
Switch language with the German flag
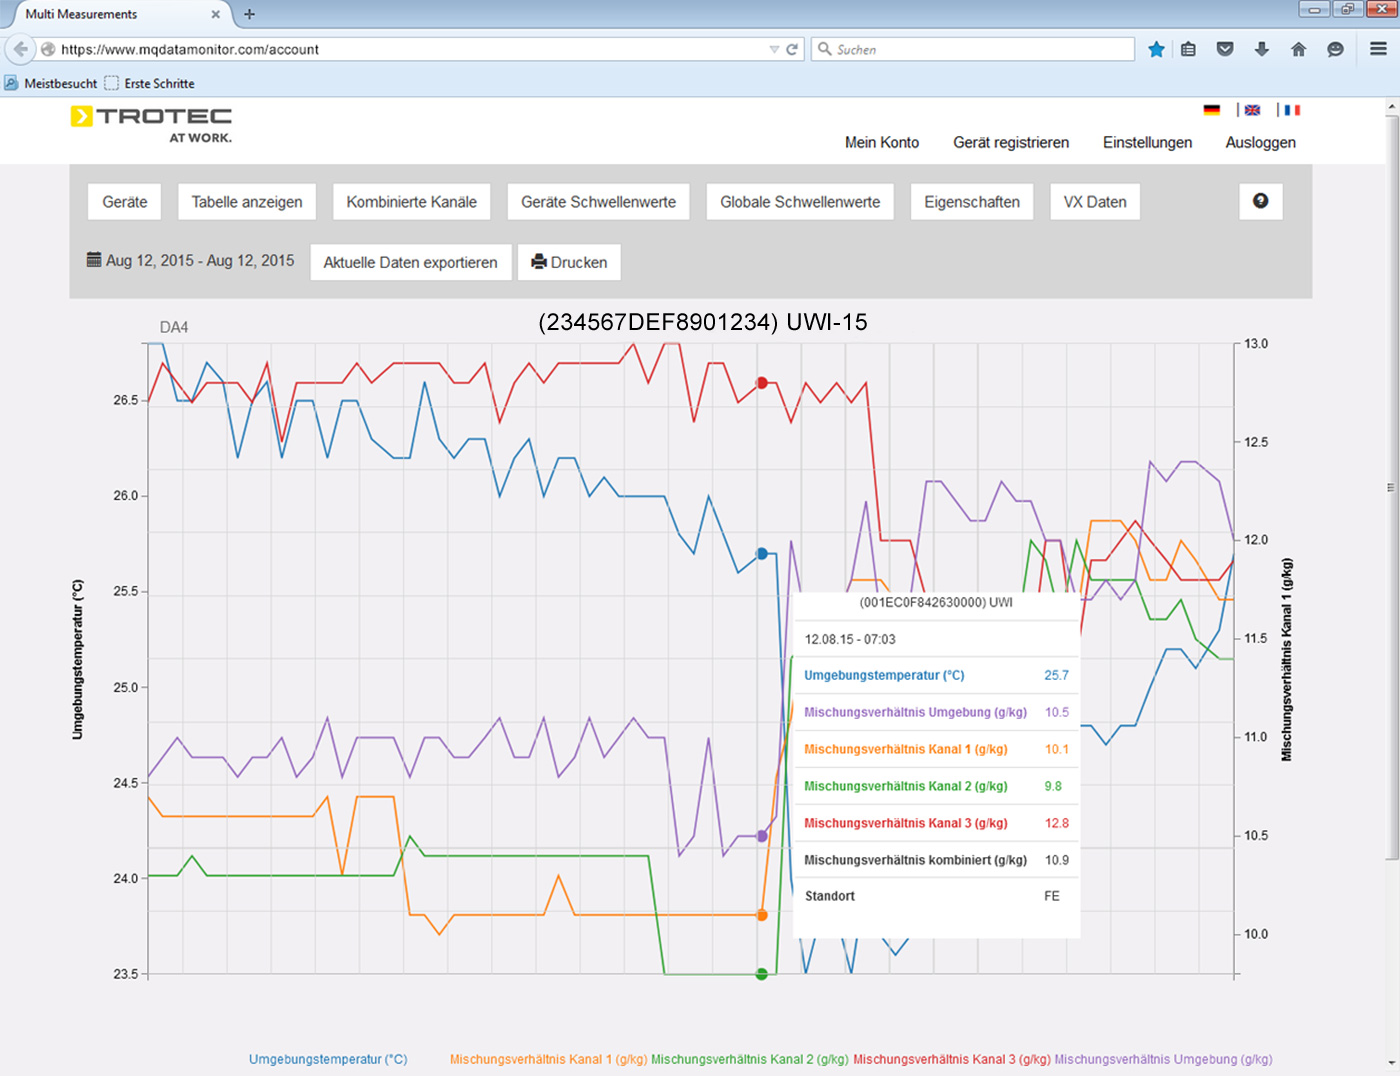pos(1212,110)
